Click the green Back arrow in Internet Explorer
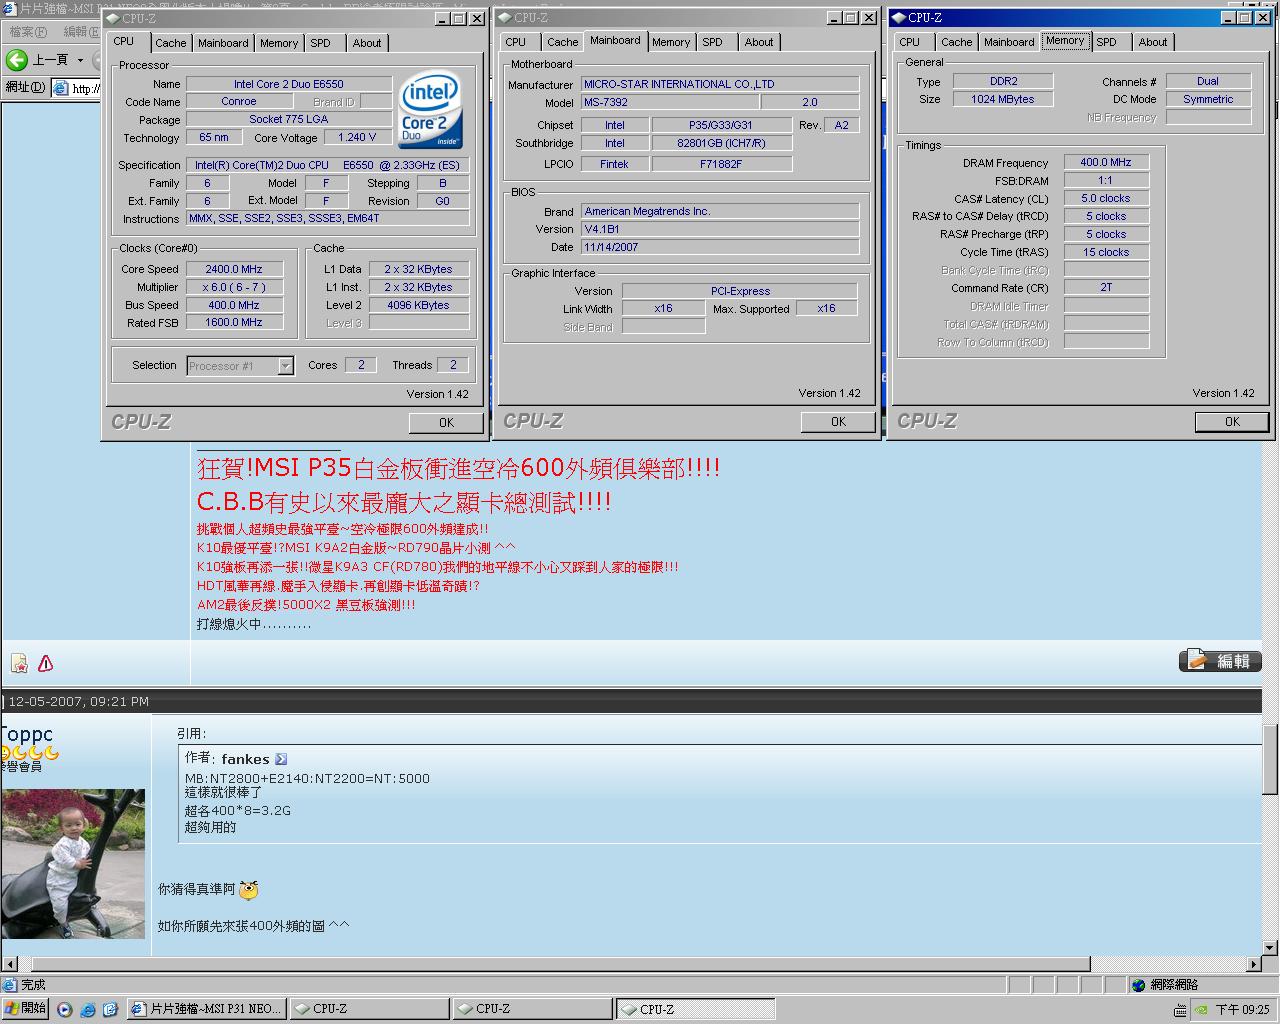1280x1024 pixels. (x=16, y=60)
